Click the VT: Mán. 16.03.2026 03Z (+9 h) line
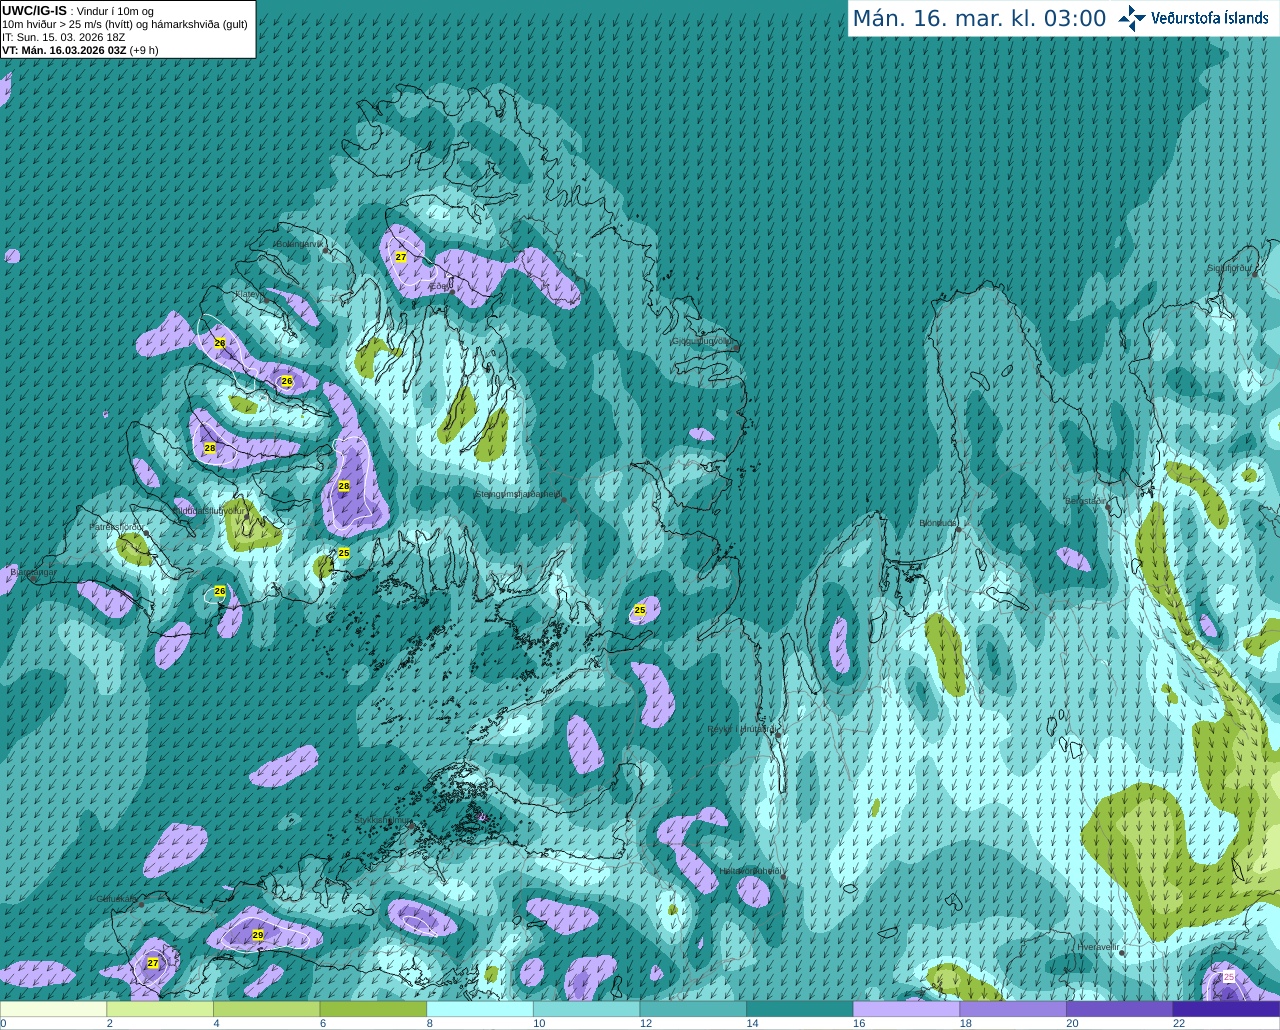This screenshot has height=1030, width=1280. [x=80, y=50]
